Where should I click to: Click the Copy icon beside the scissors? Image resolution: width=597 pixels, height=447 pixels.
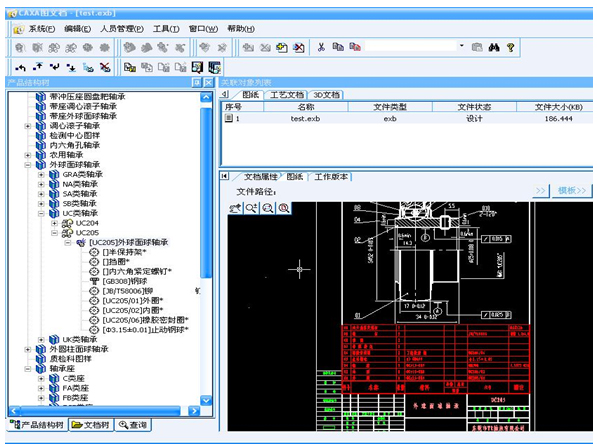[338, 47]
